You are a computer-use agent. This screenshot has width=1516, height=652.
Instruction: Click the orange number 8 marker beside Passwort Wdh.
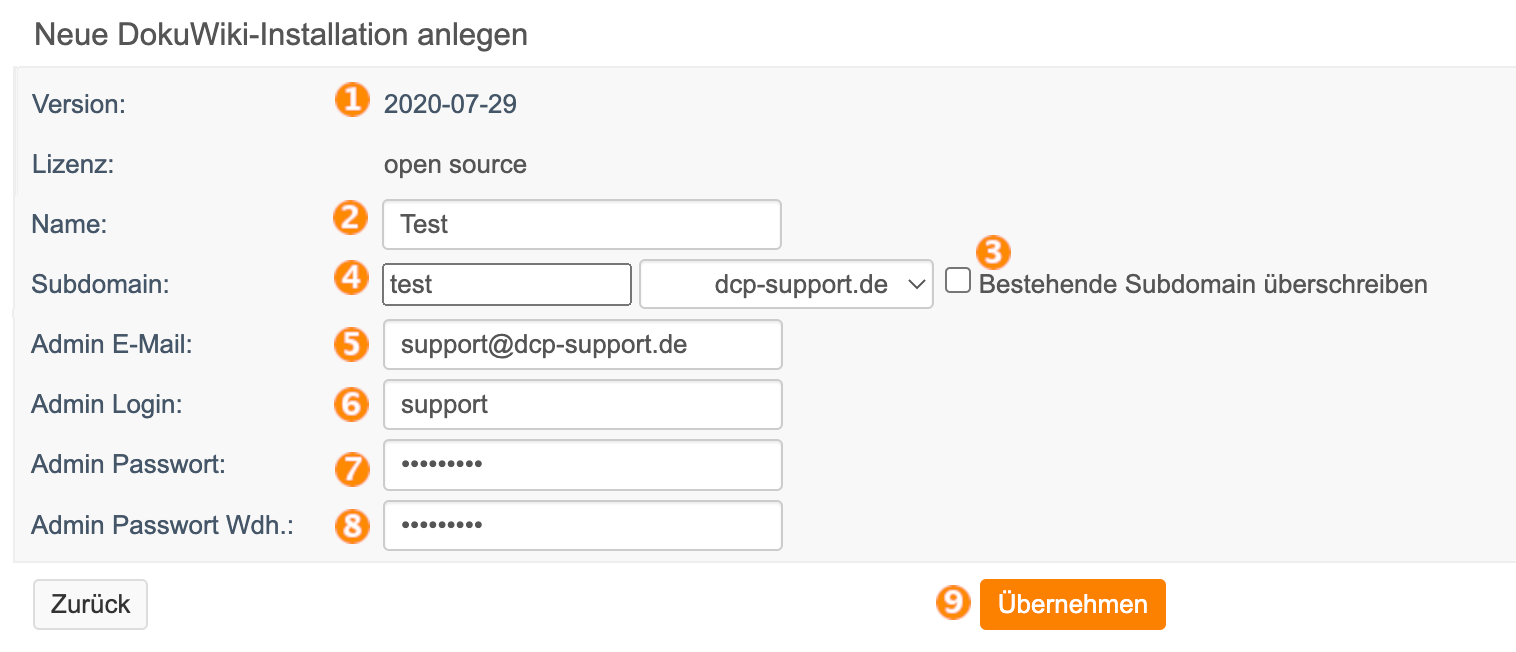coord(351,526)
